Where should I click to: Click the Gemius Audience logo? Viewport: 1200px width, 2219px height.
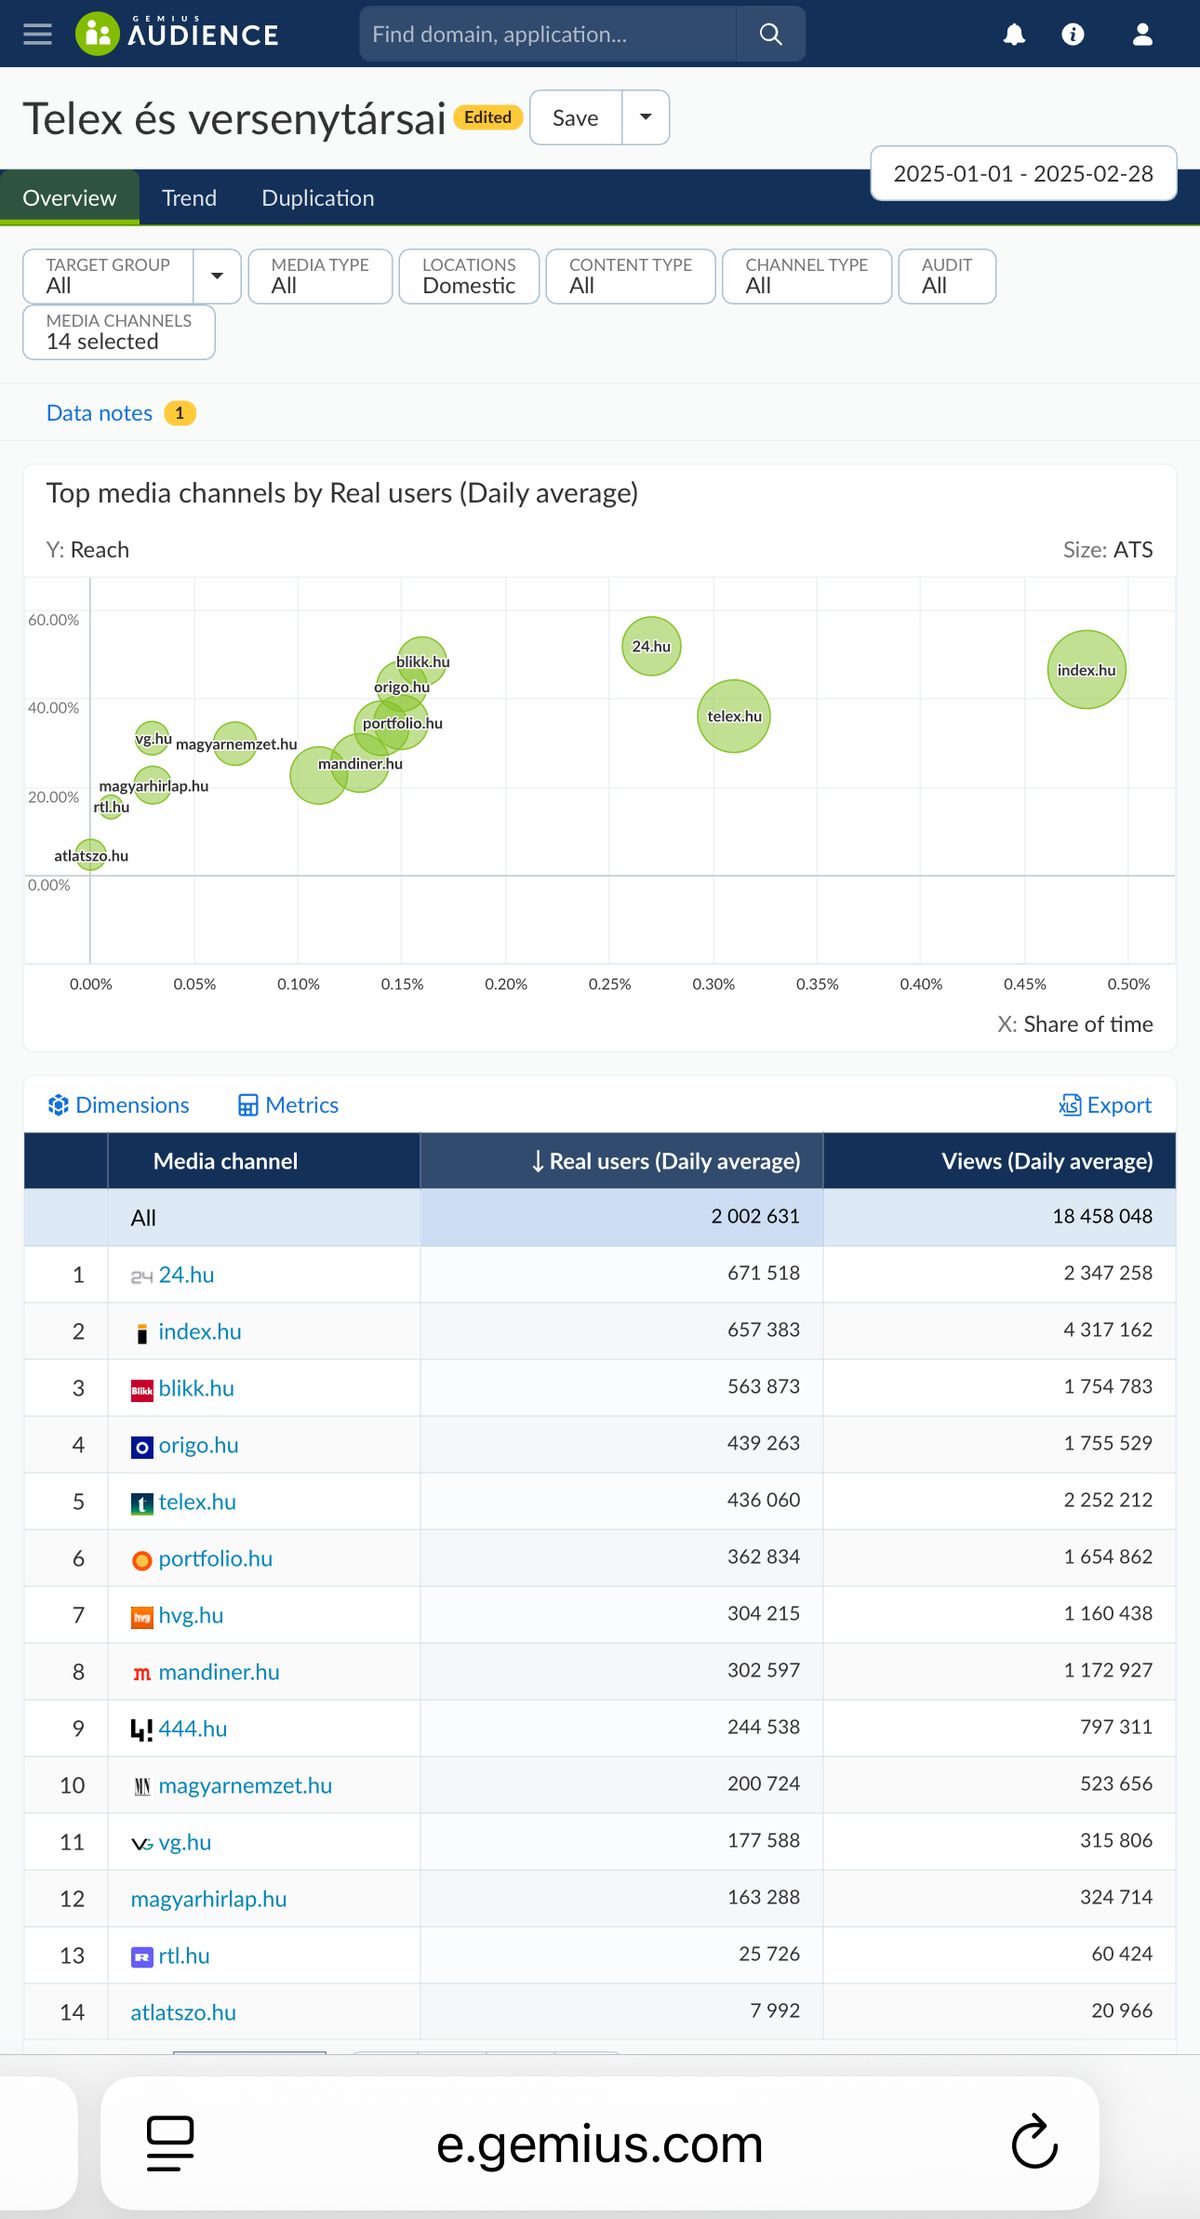coord(177,34)
